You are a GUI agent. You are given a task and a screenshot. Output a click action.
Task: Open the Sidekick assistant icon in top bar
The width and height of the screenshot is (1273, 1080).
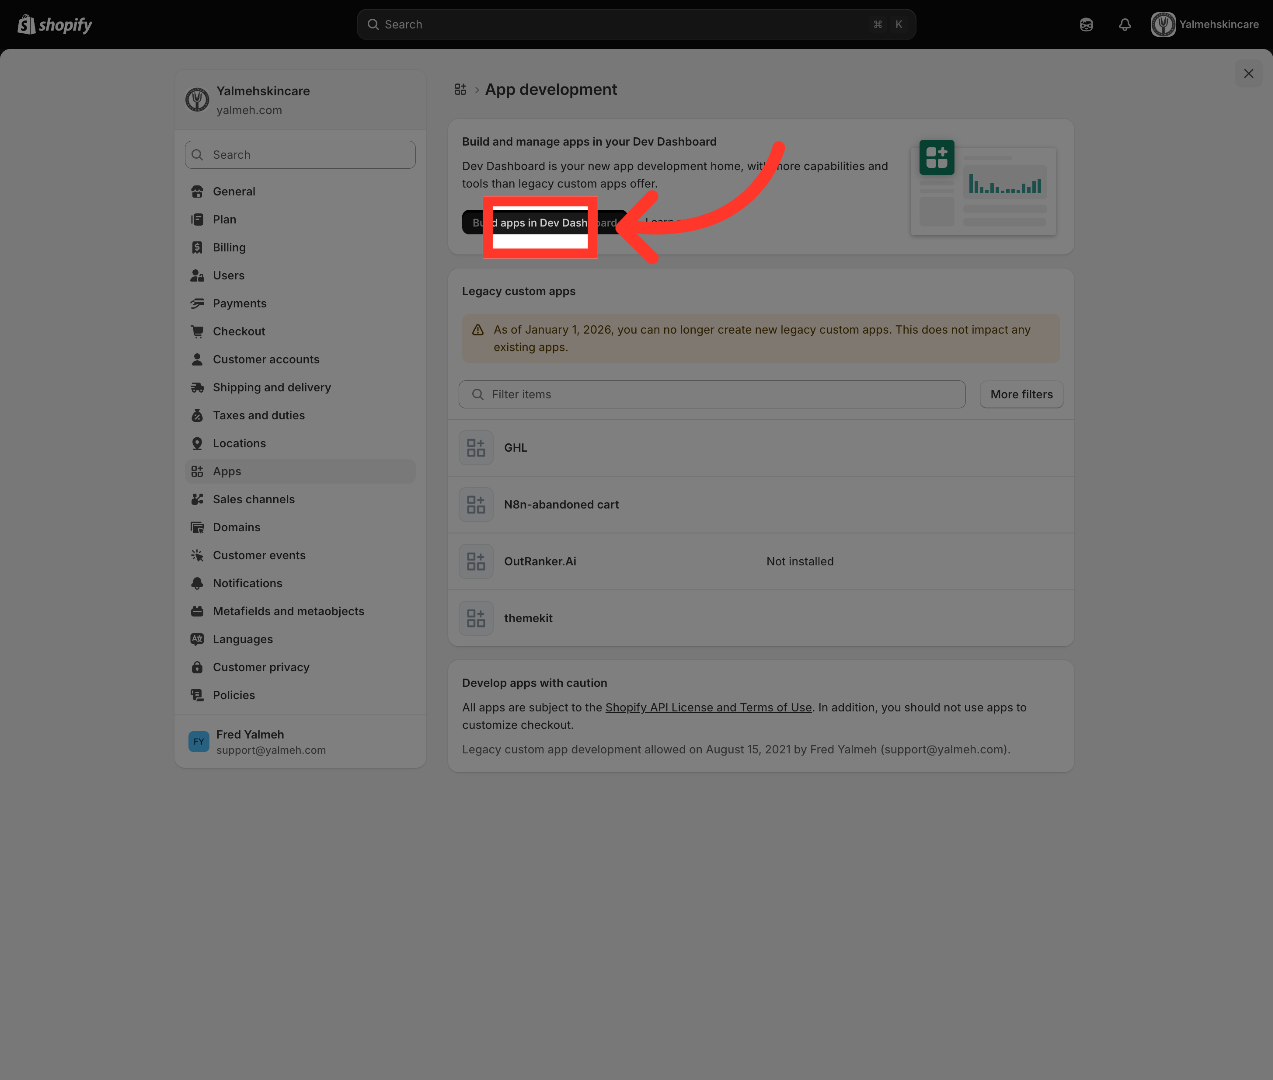(x=1086, y=25)
